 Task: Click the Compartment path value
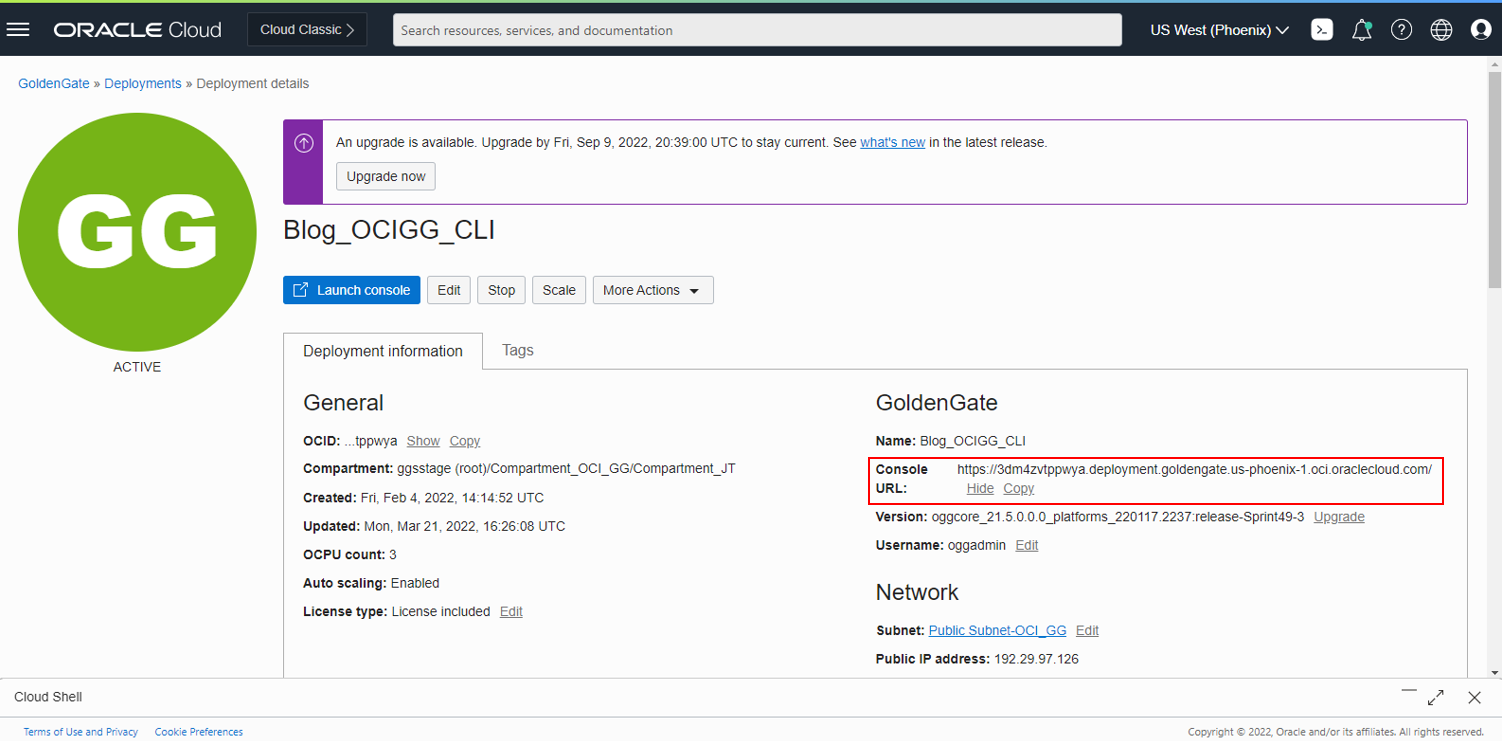[x=565, y=469]
